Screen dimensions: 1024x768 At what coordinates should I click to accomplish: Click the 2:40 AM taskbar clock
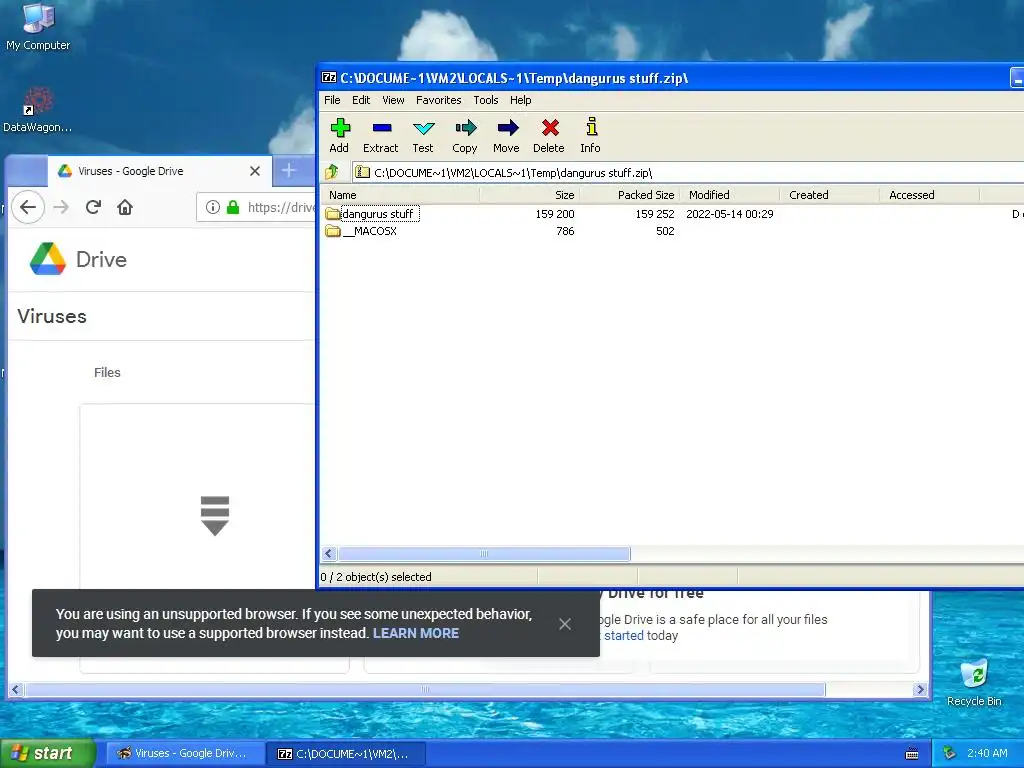987,753
